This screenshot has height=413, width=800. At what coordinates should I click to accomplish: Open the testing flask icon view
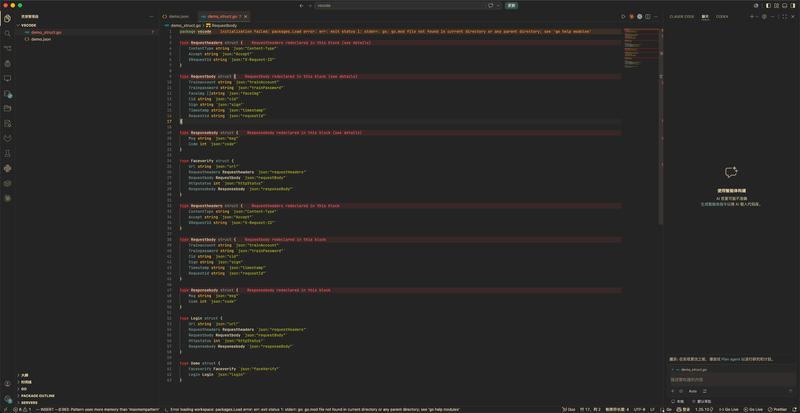click(x=8, y=153)
